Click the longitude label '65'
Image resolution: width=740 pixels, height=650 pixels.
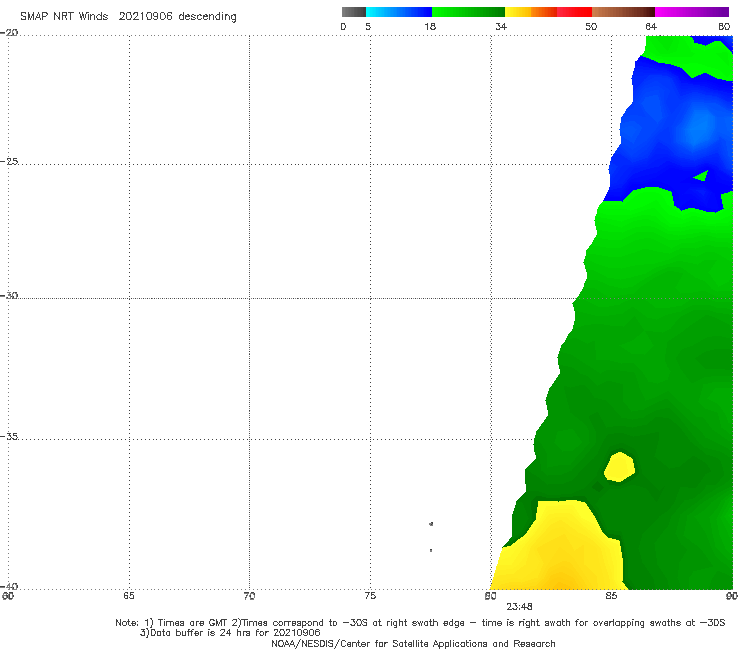pyautogui.click(x=129, y=596)
